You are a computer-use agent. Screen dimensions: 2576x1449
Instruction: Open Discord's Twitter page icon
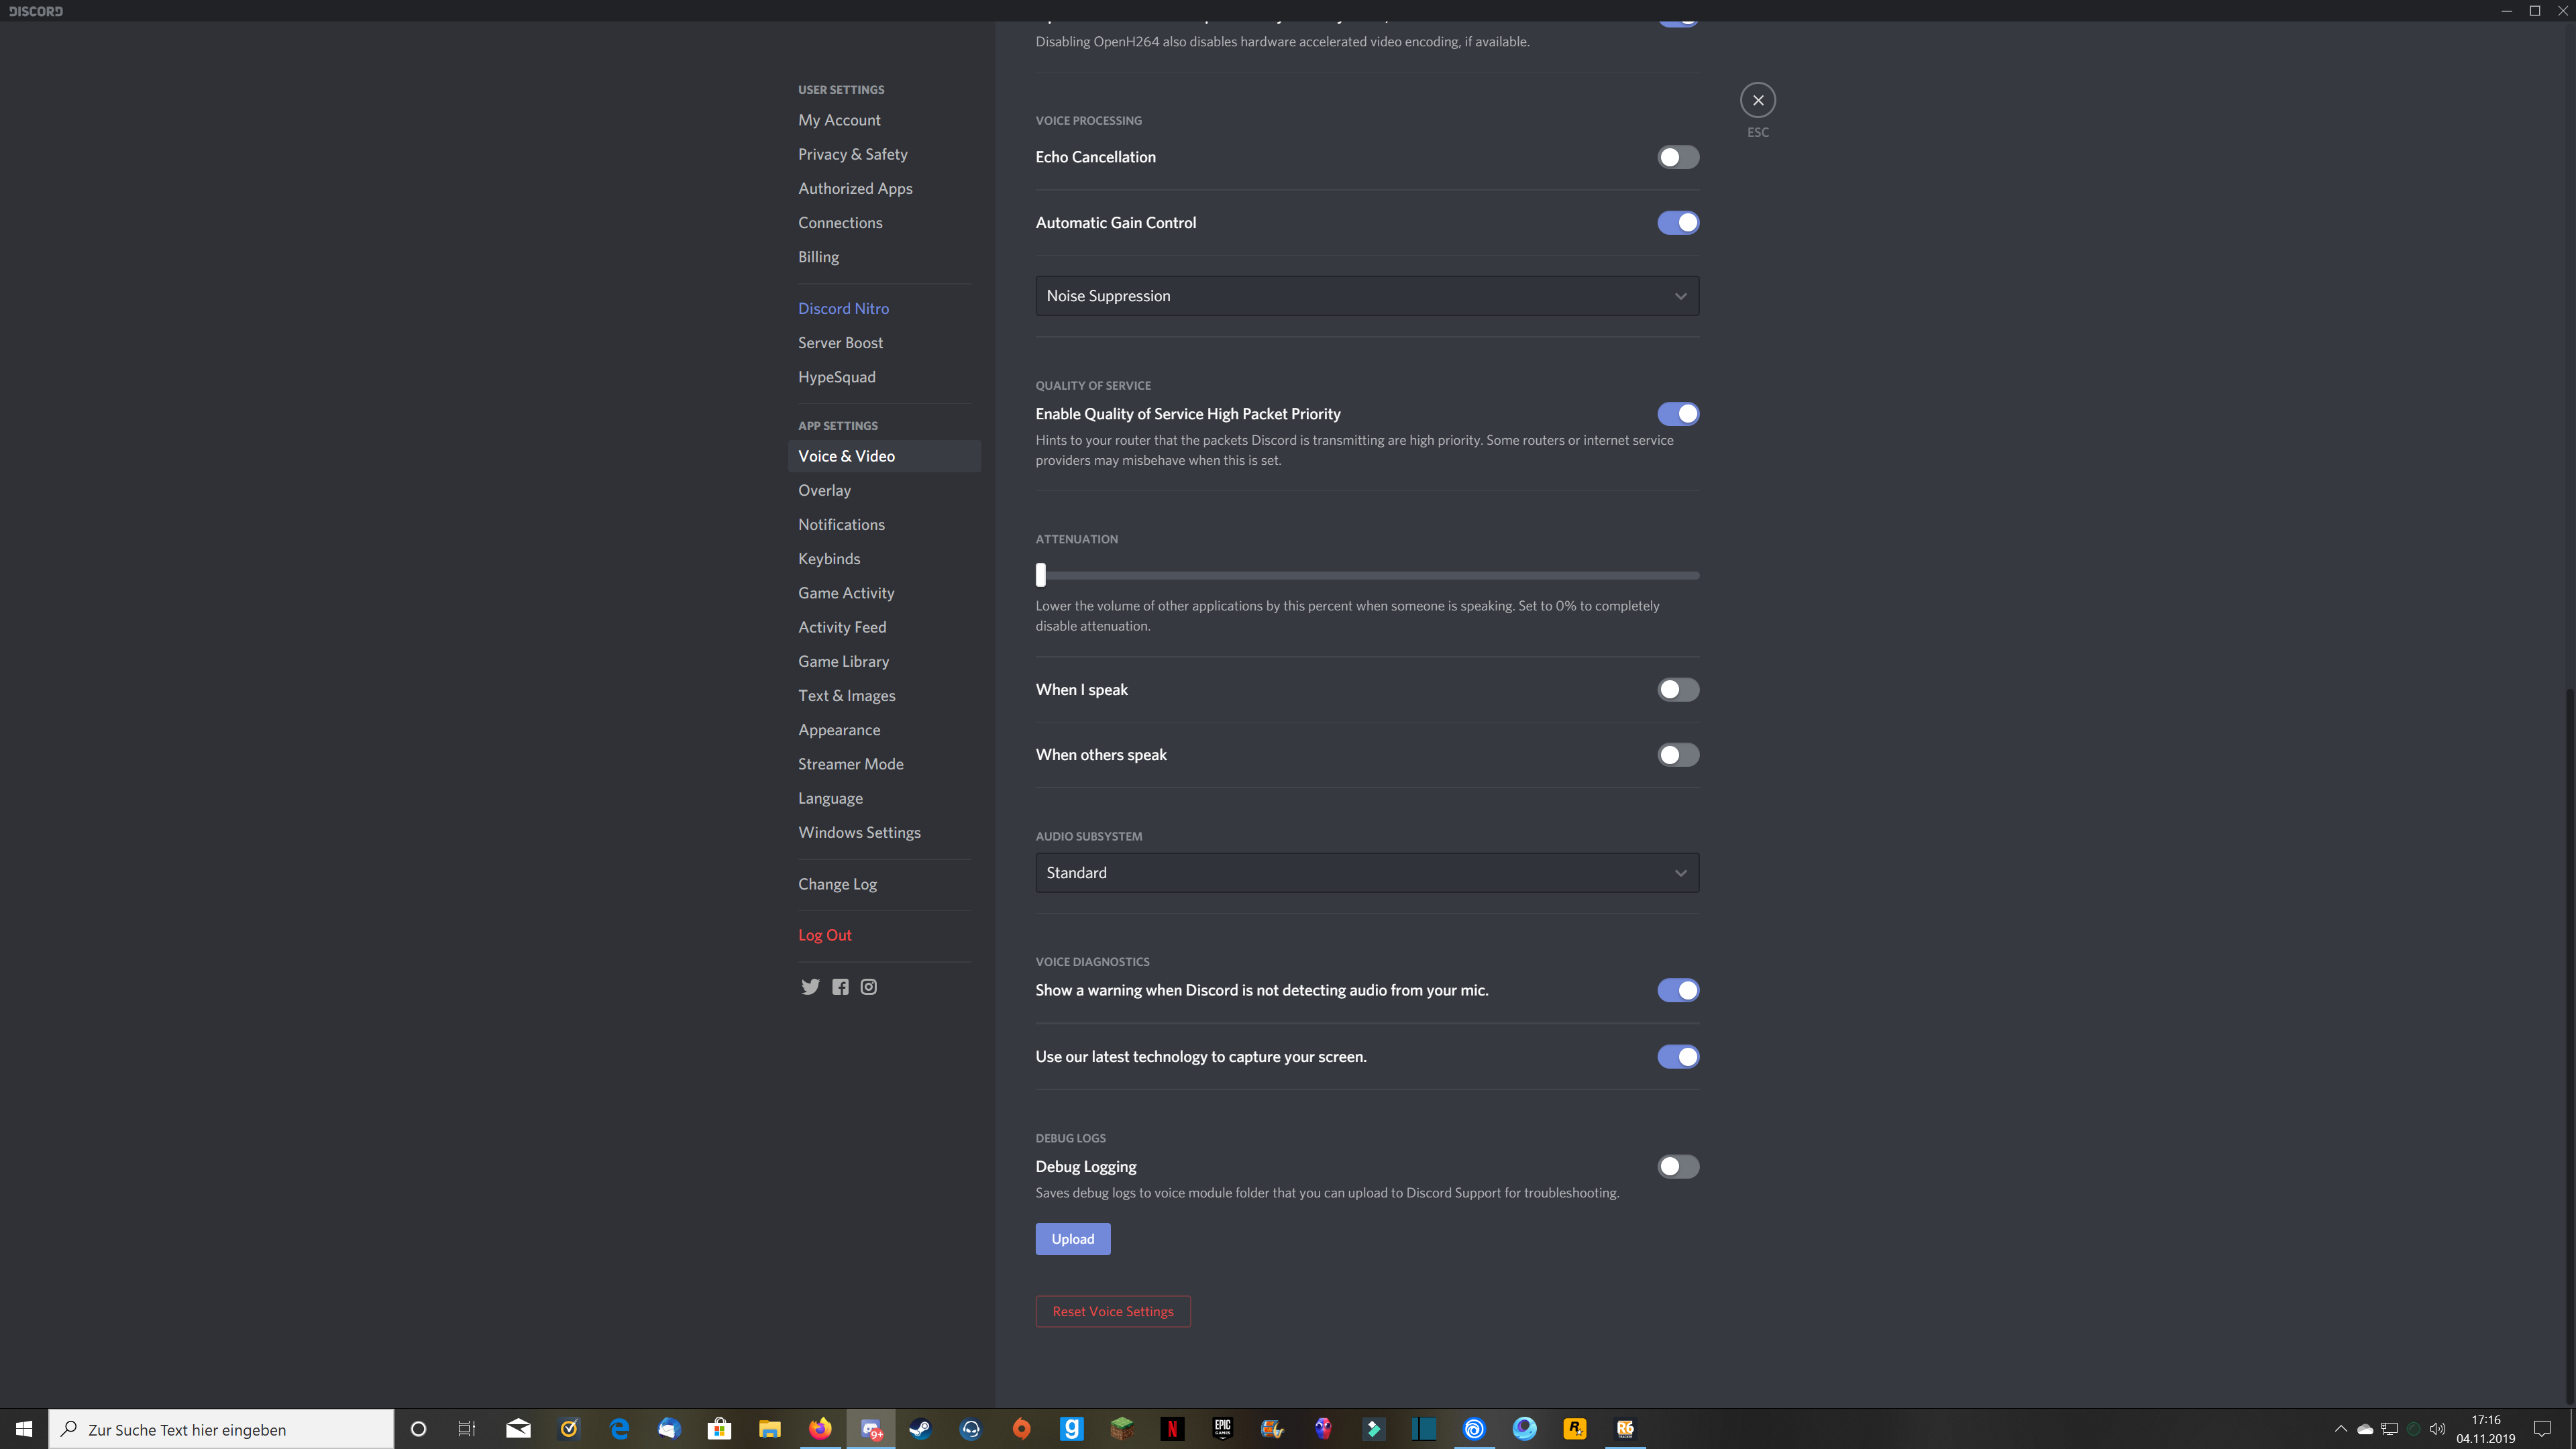[810, 987]
